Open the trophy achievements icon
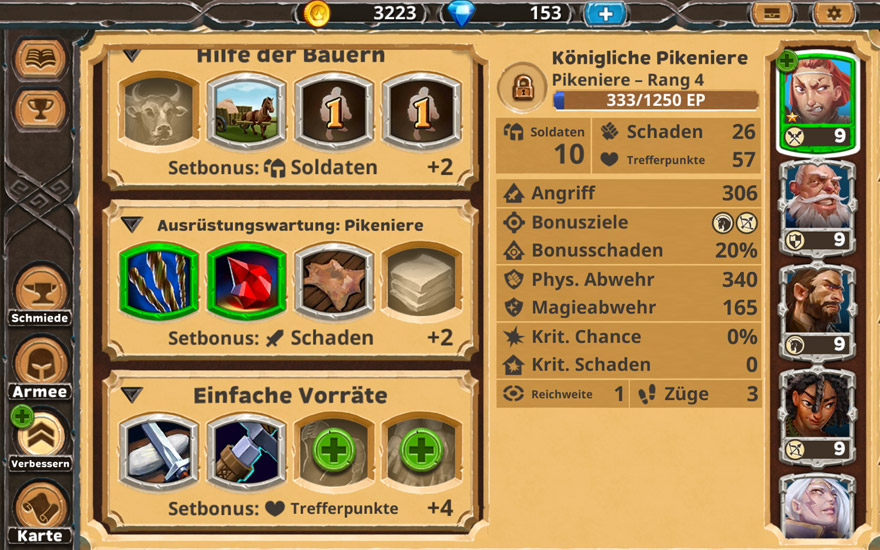This screenshot has width=880, height=550. click(x=40, y=109)
